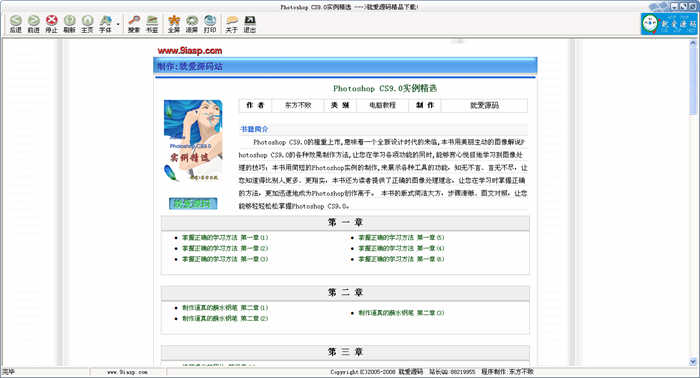Open link 制作逼真的碳水钢笔 第二章(3)

[401, 313]
